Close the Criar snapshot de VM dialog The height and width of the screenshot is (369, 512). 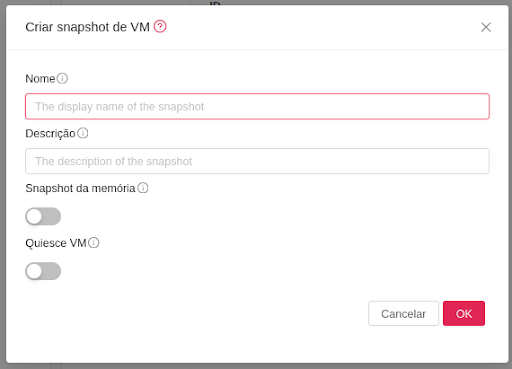click(486, 27)
